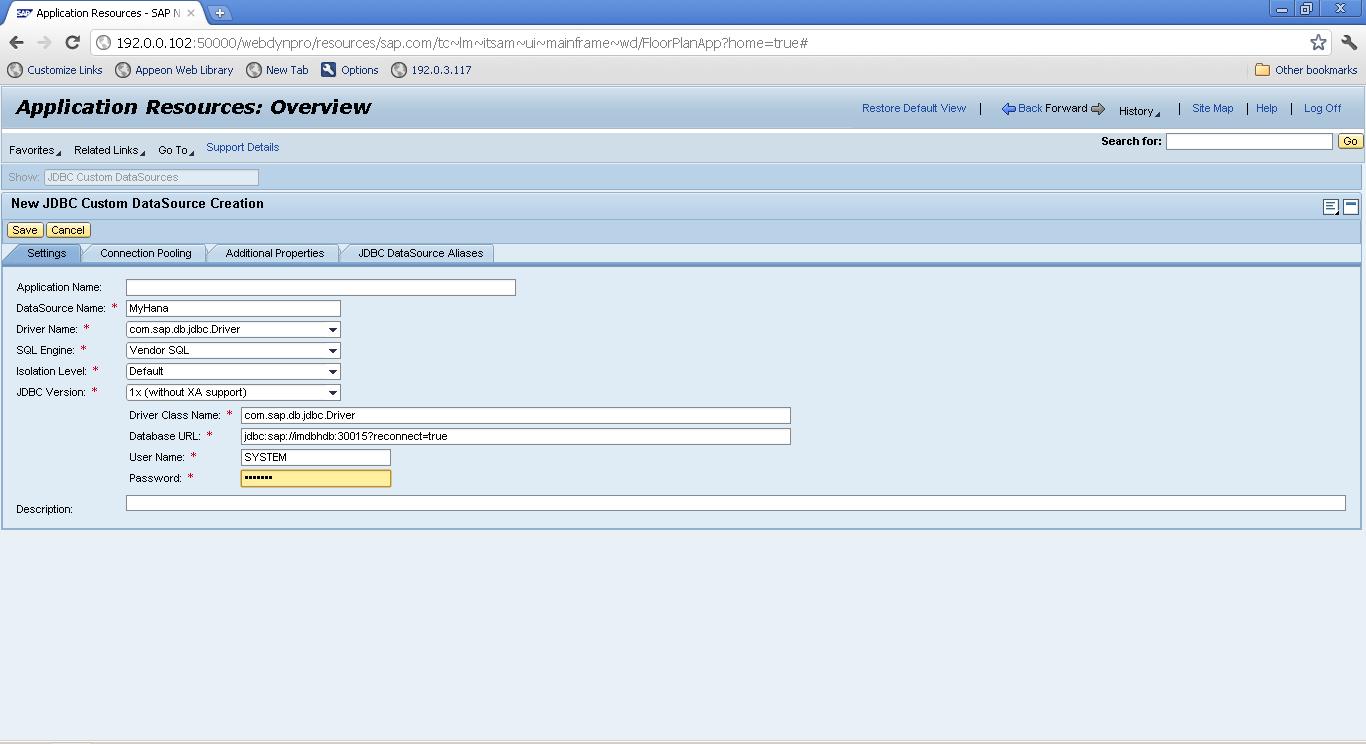Open the Favorites menu
The height and width of the screenshot is (744, 1366).
(x=35, y=150)
